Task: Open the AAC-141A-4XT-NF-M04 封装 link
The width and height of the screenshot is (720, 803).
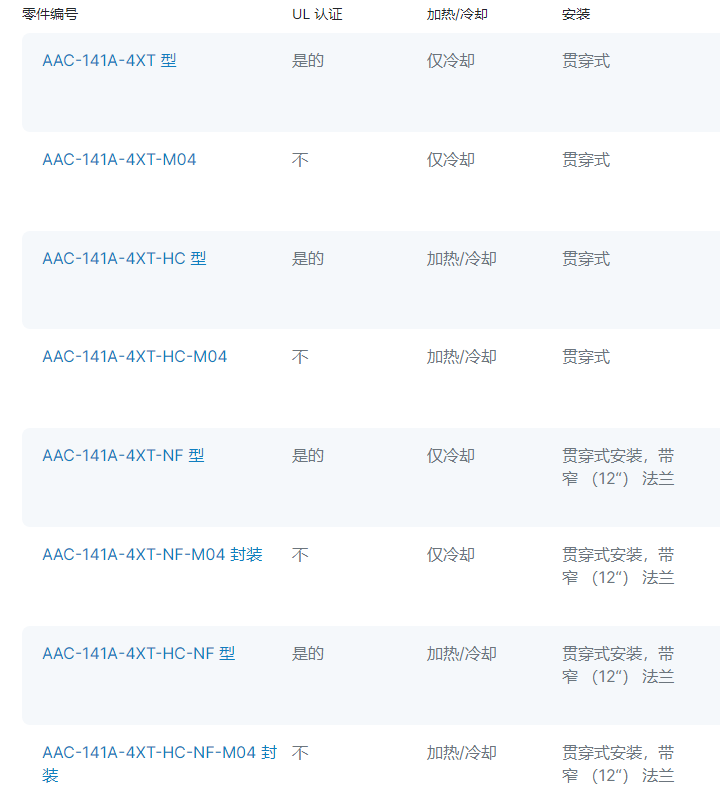Action: 152,555
